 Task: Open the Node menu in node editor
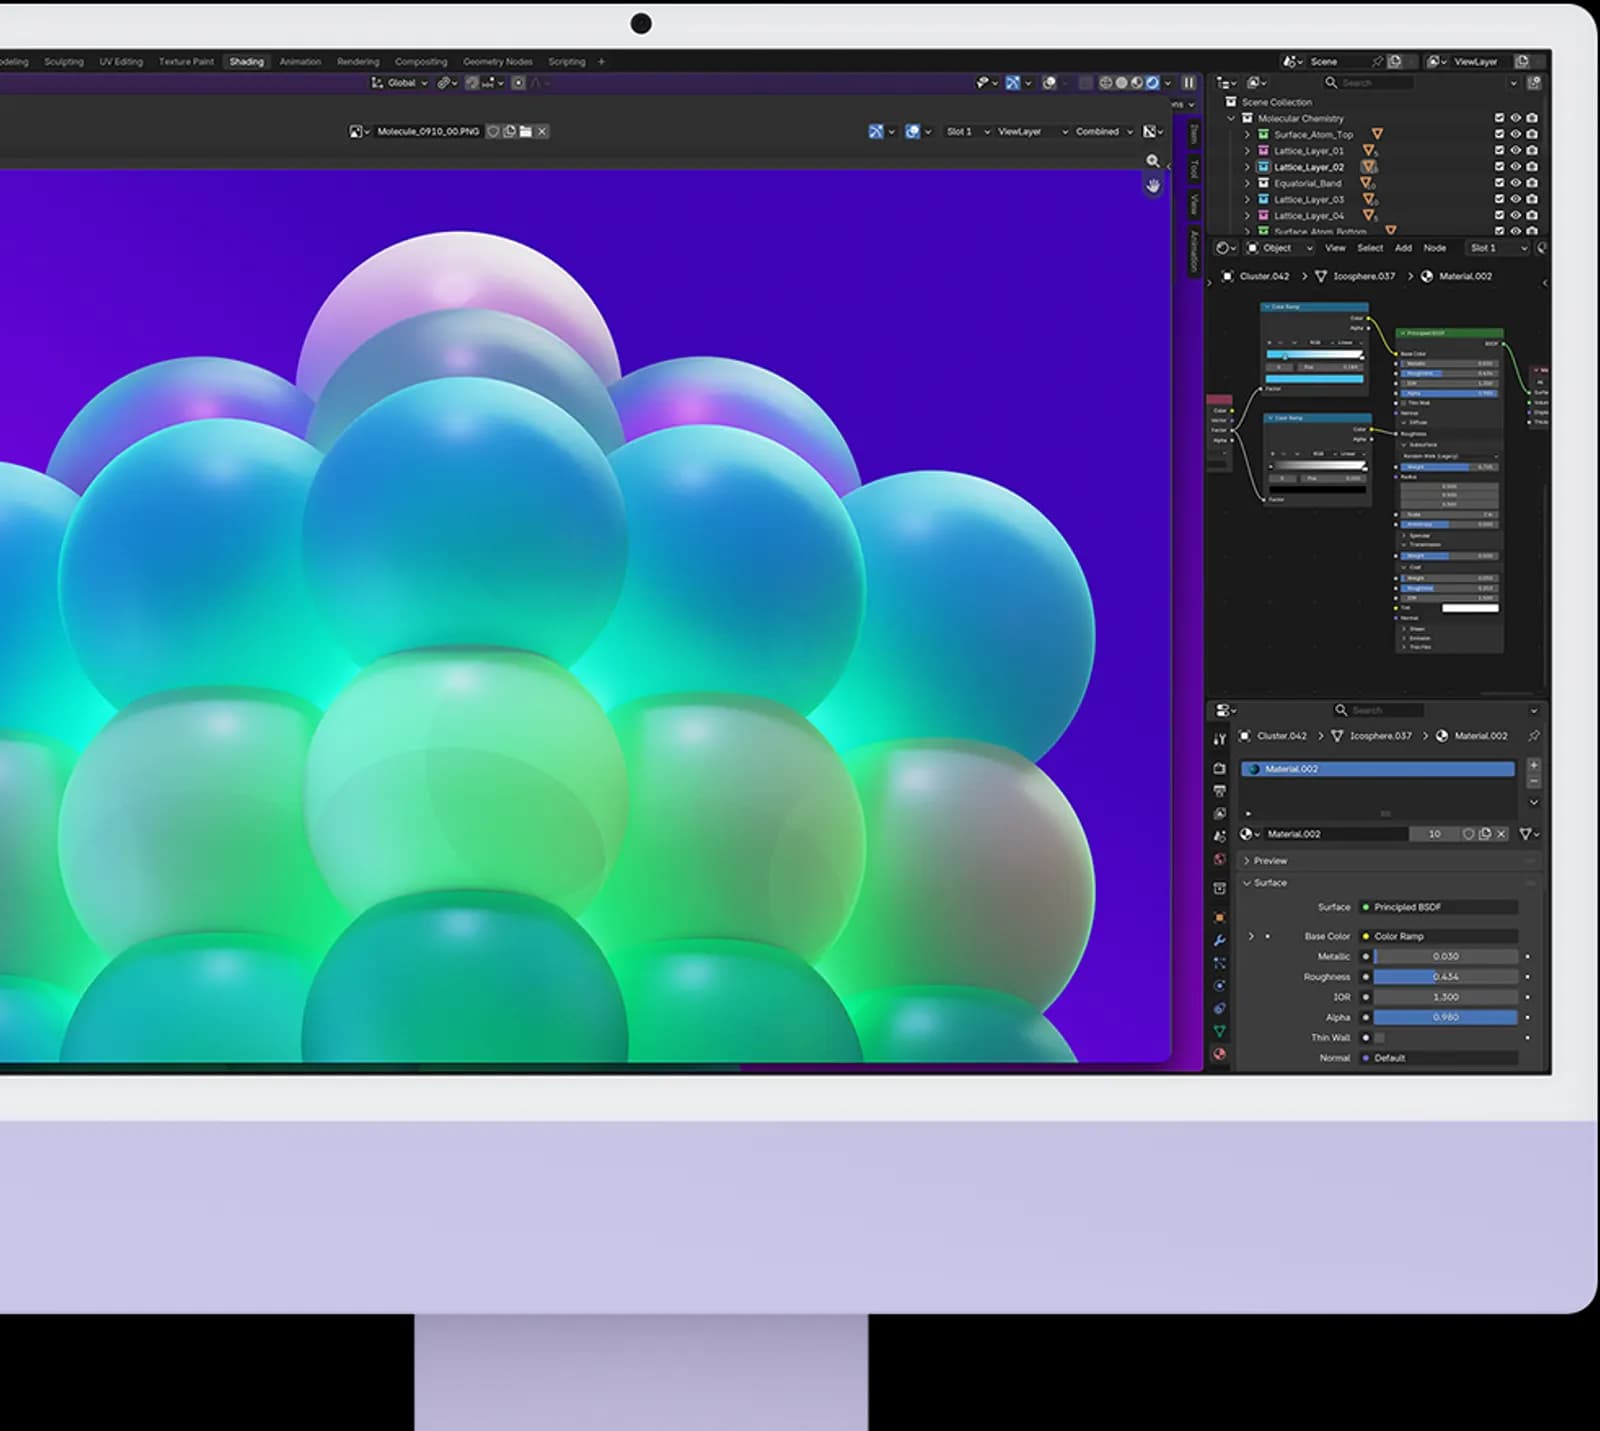coord(1435,248)
